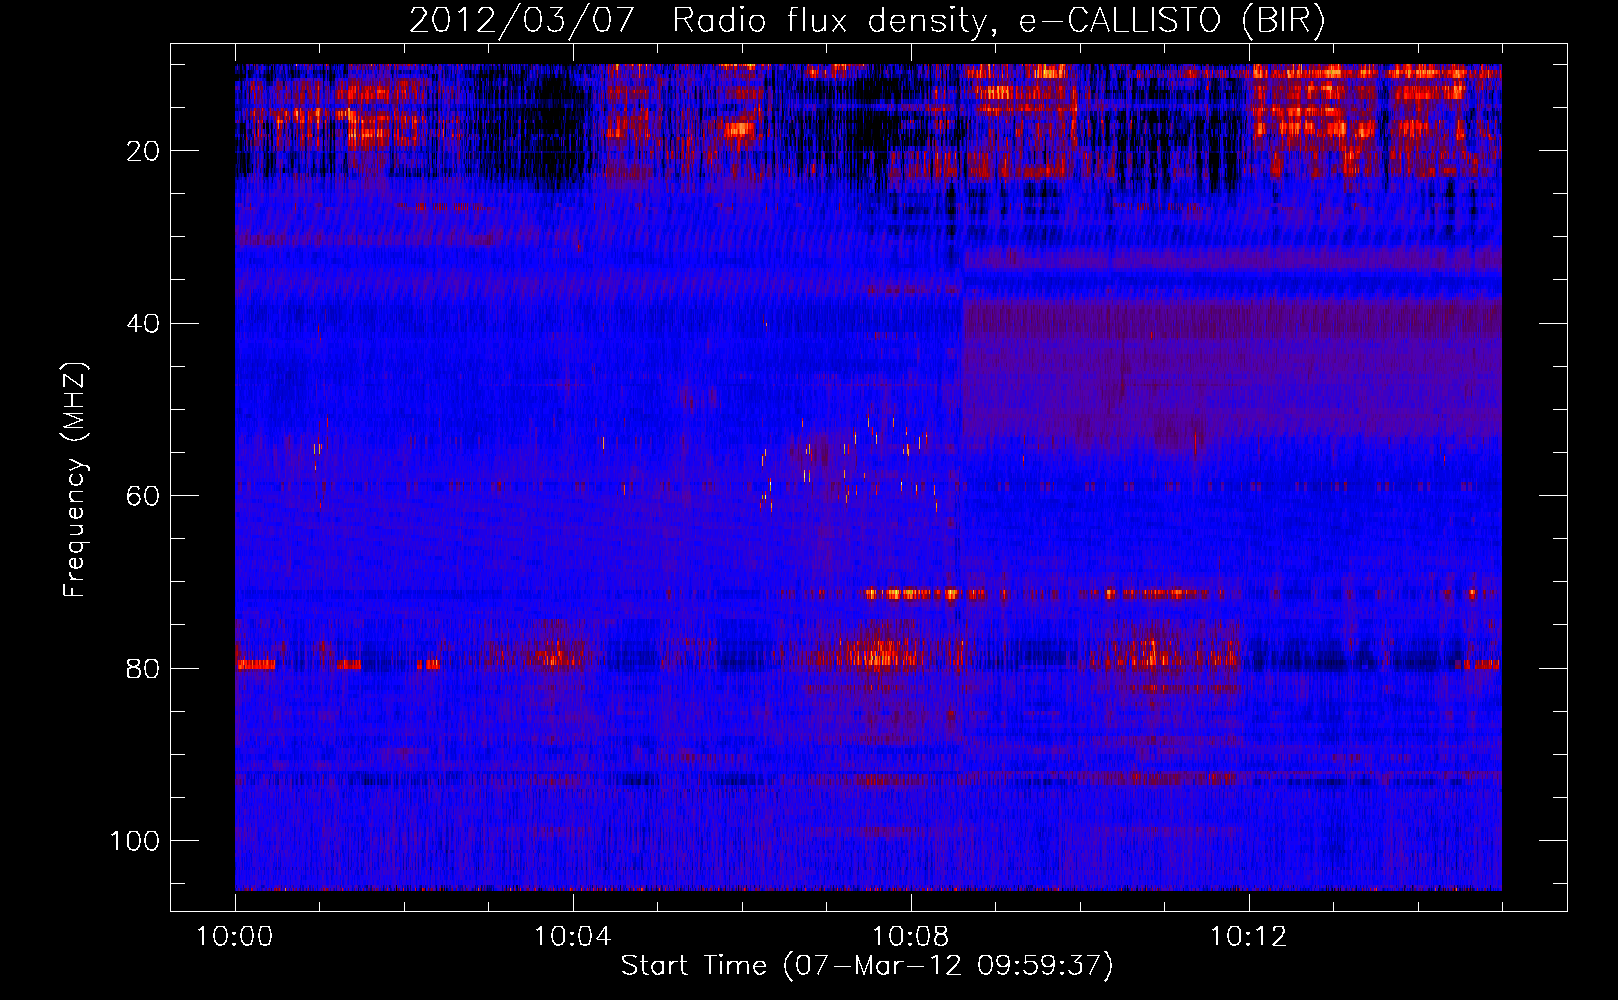
Task: Click the 'Frequency (MHZ)' axis label
Action: (75, 480)
